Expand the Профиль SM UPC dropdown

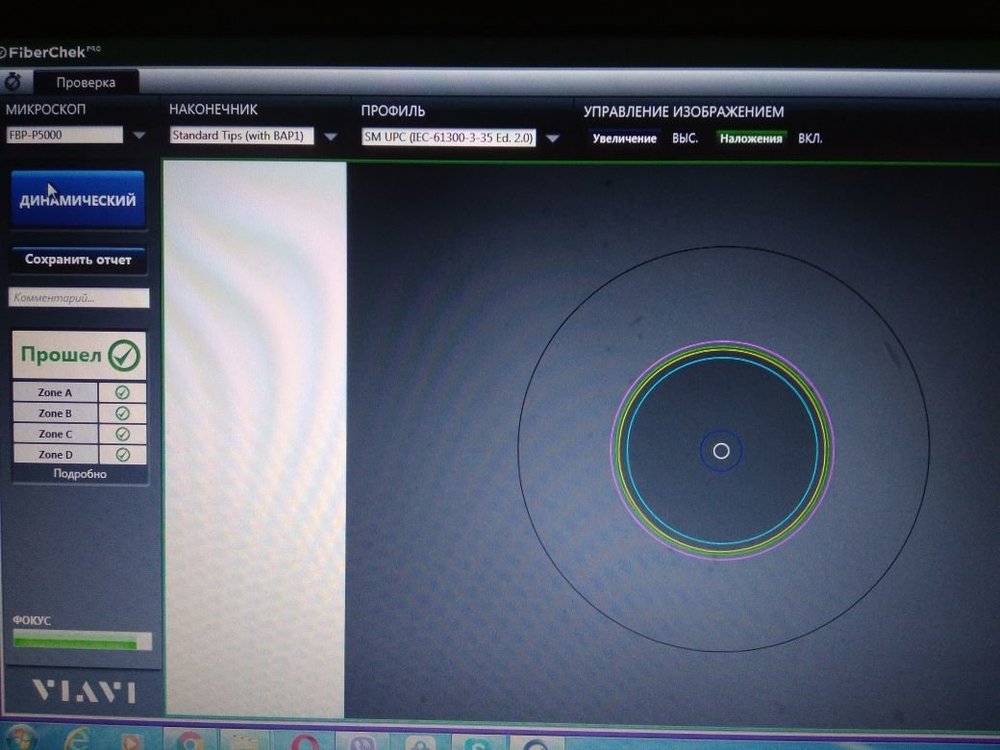coord(552,139)
